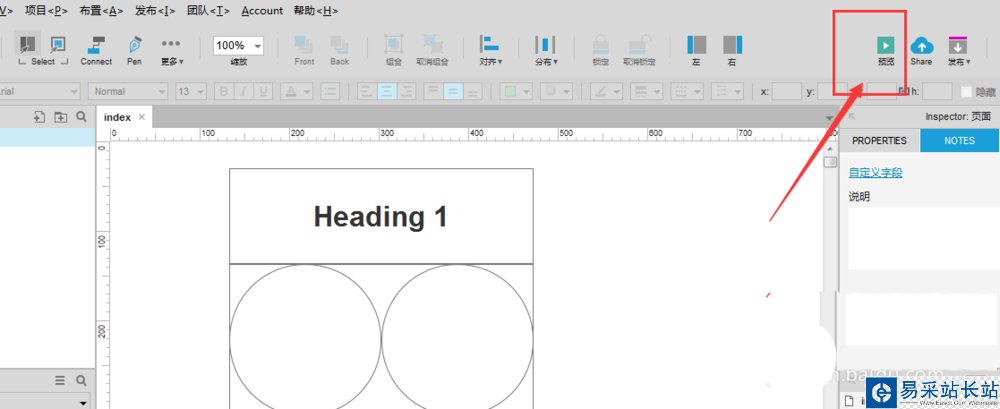The height and width of the screenshot is (409, 1000).
Task: Align text right
Action: point(407,91)
